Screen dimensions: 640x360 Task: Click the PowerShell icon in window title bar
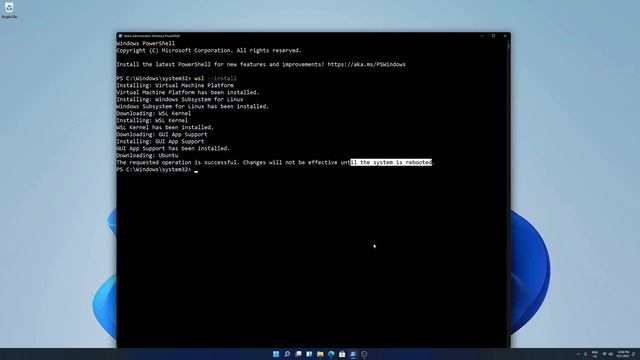pyautogui.click(x=120, y=36)
